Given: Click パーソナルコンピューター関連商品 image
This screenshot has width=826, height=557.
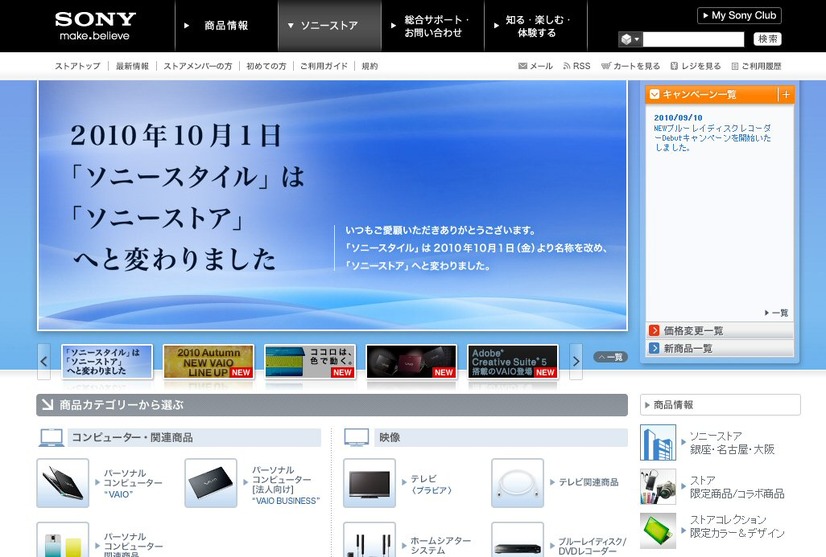Looking at the screenshot, I should point(63,540).
